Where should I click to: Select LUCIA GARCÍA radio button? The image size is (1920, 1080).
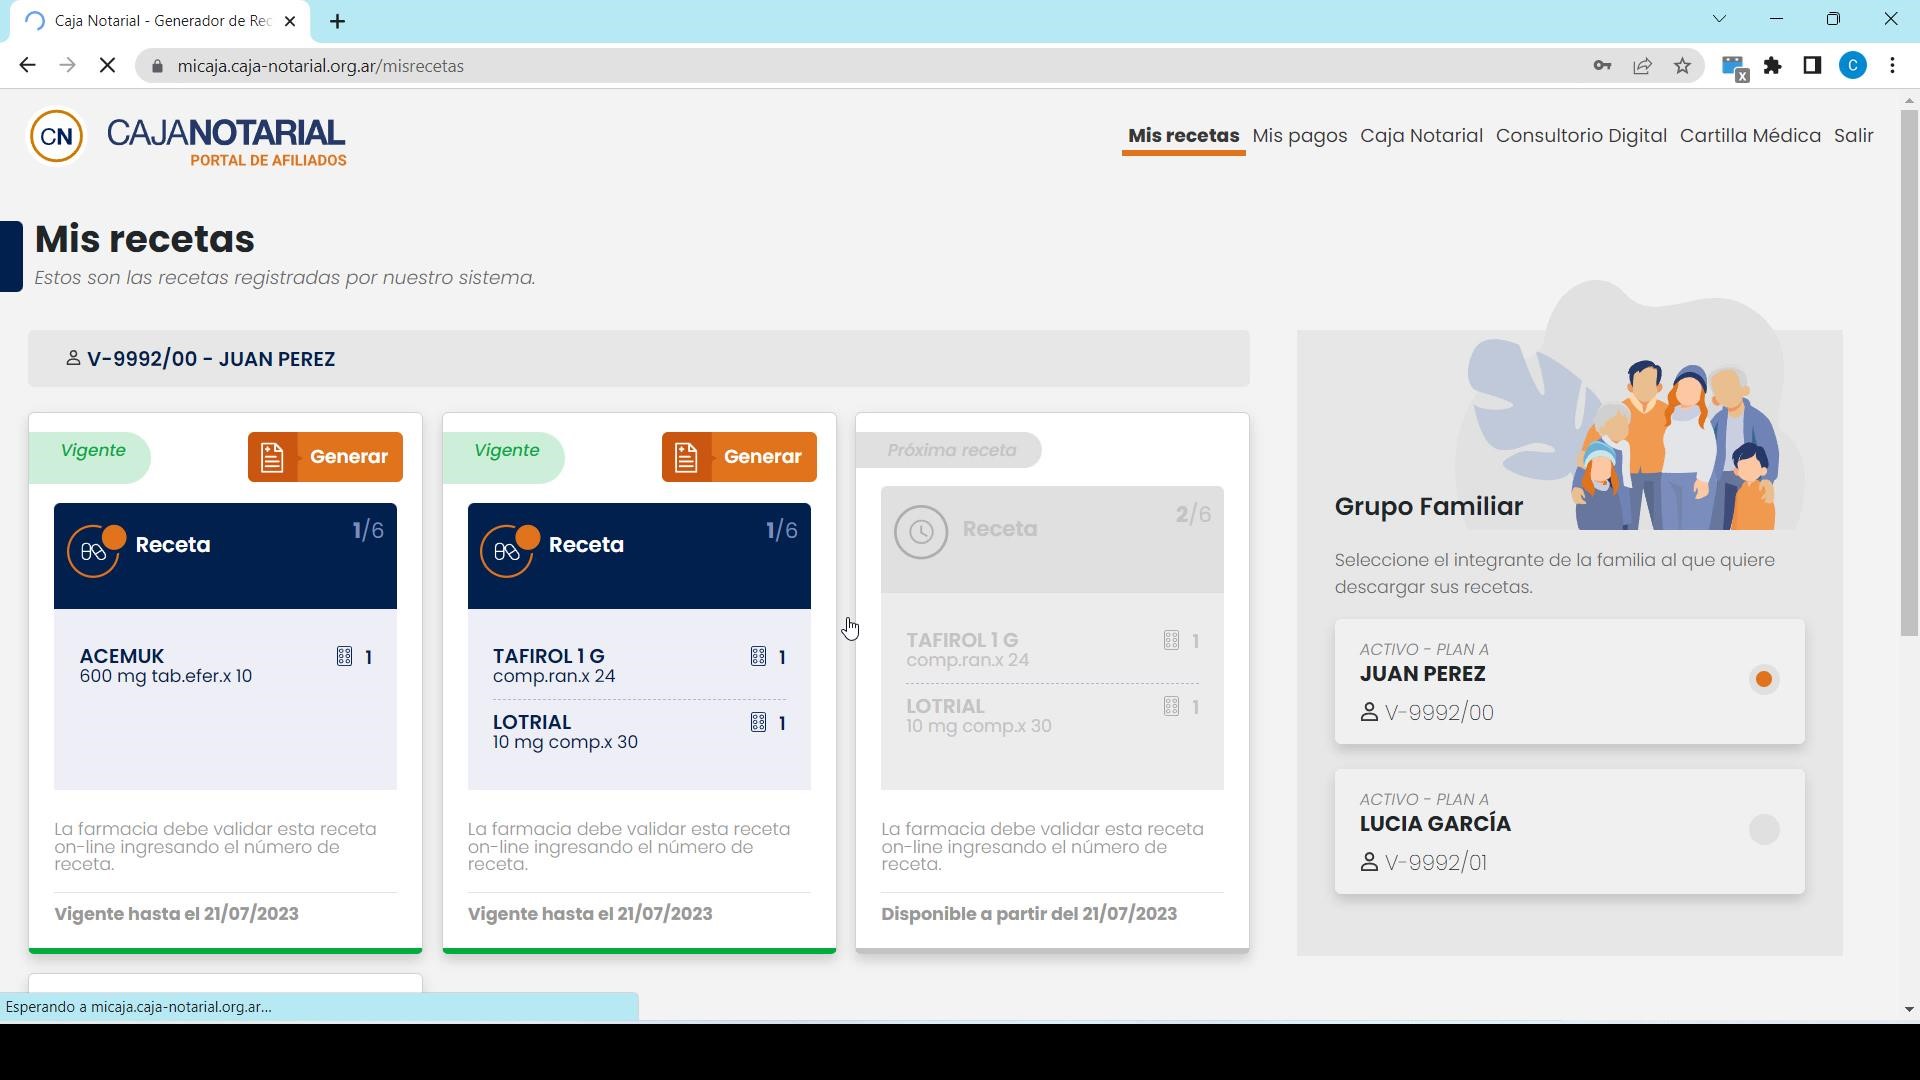1764,830
